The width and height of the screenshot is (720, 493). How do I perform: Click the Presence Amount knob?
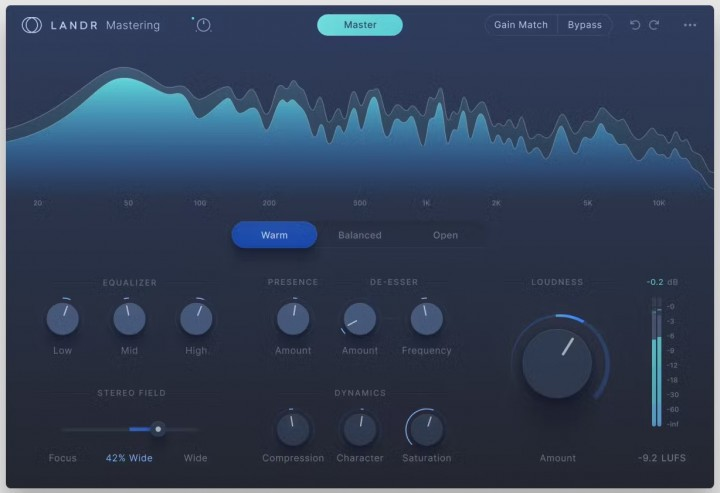293,318
